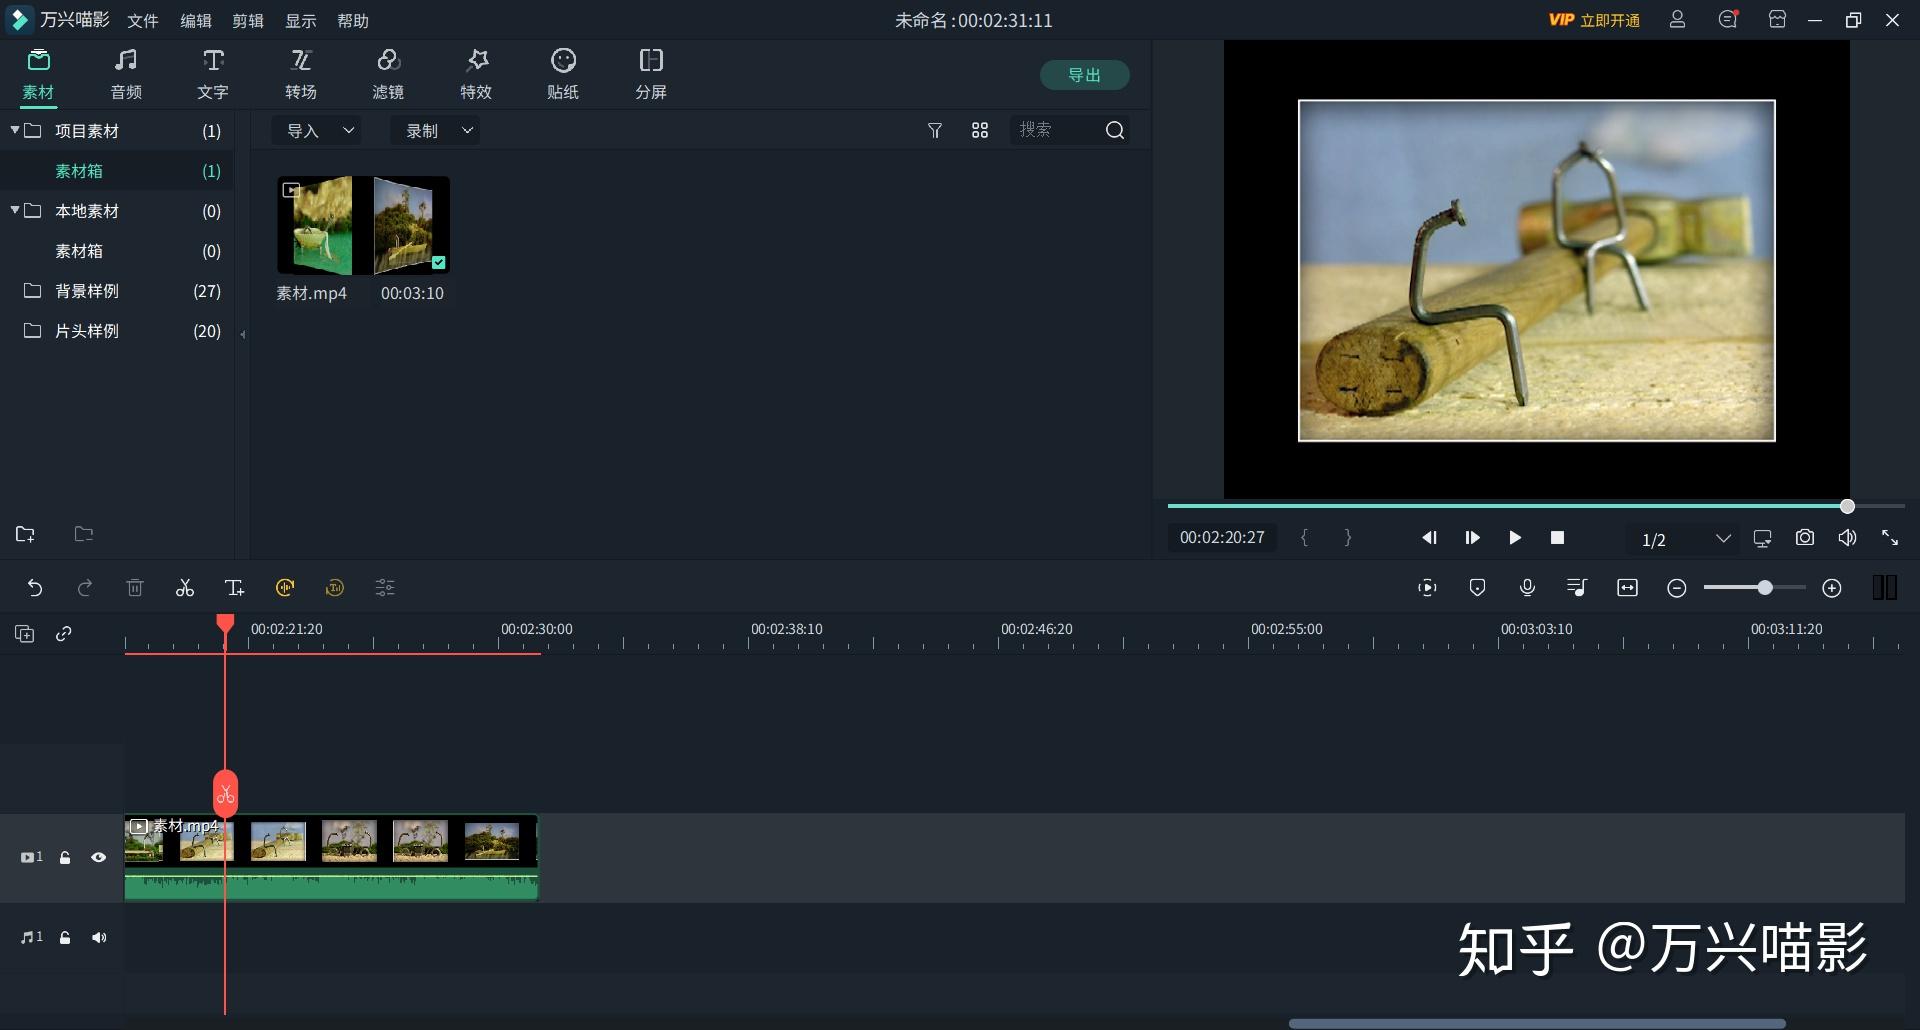This screenshot has height=1030, width=1920.
Task: Click the filter funnel icon
Action: (935, 130)
